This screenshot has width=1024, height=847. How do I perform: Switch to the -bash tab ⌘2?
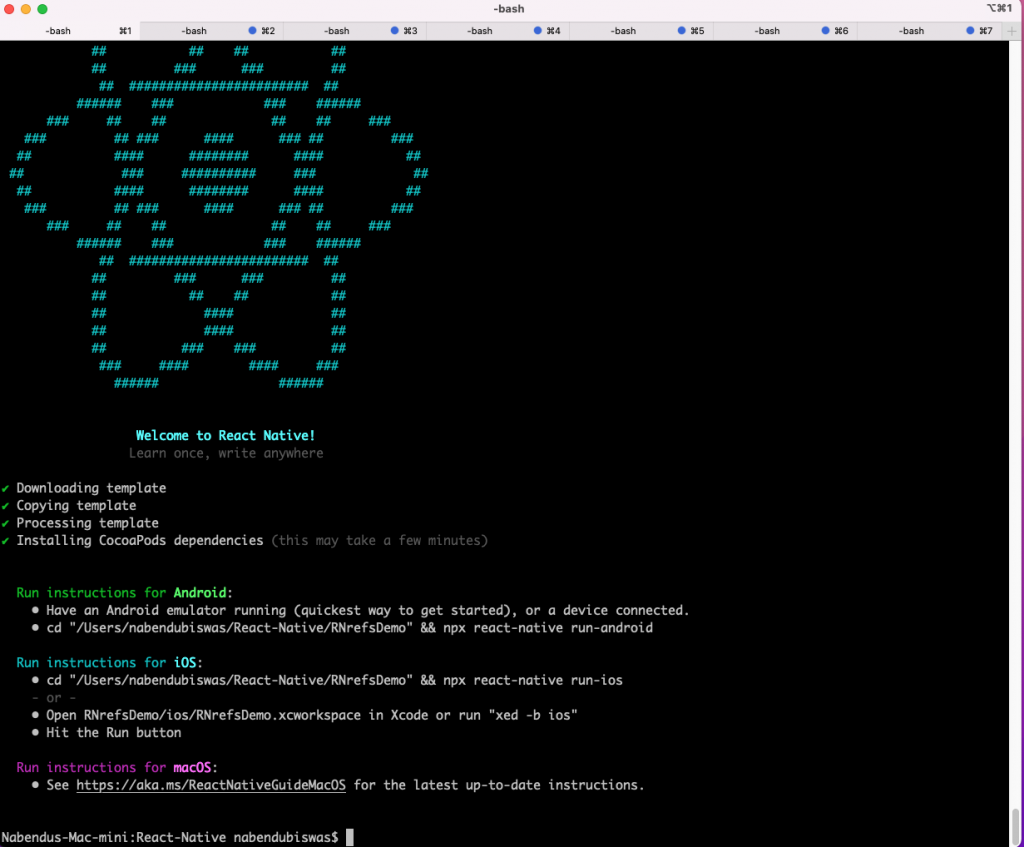click(x=212, y=31)
